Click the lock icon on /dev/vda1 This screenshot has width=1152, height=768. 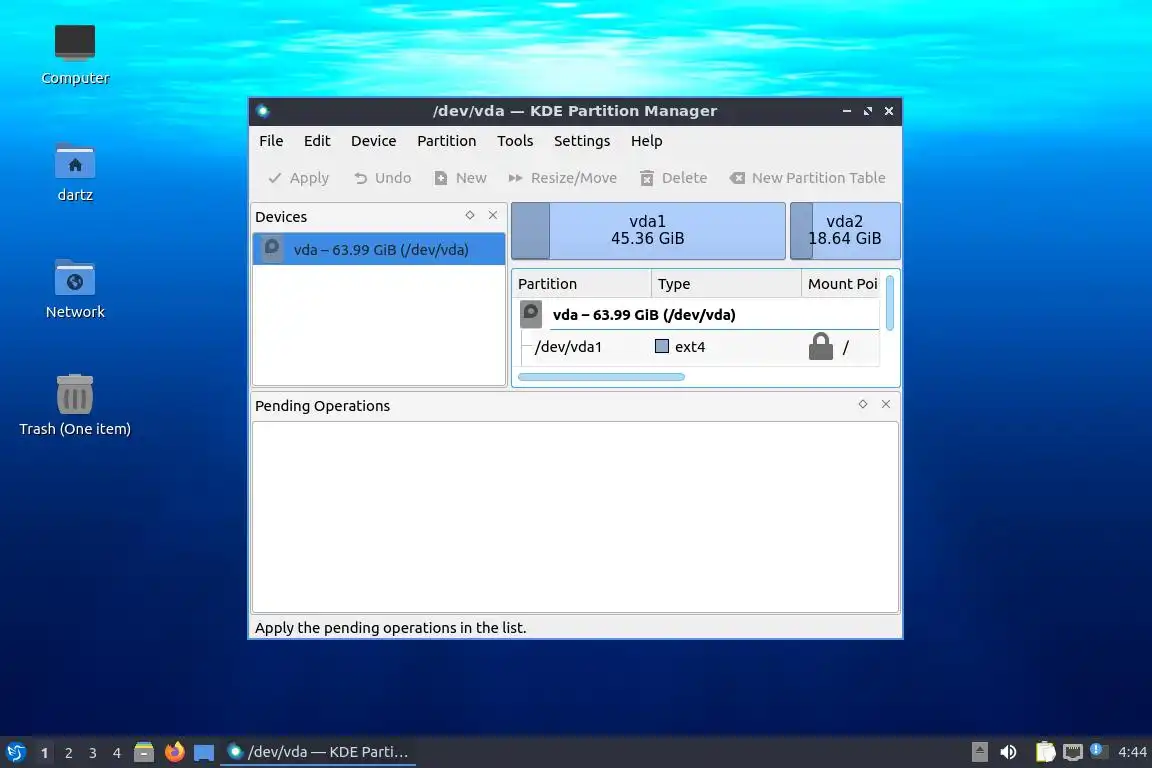[x=821, y=346]
